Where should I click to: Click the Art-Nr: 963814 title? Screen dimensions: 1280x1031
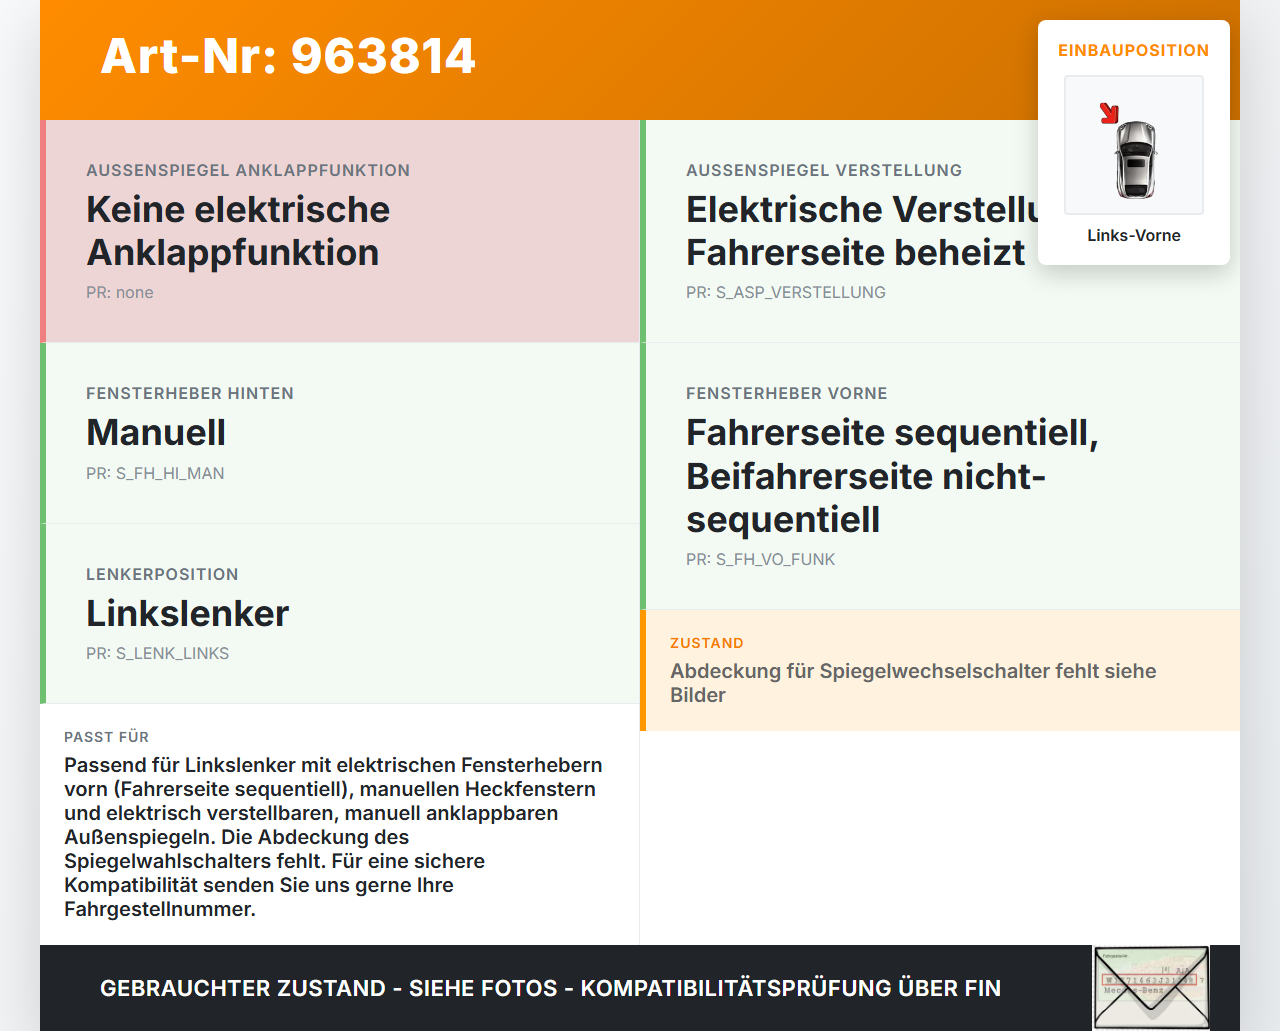[x=288, y=57]
